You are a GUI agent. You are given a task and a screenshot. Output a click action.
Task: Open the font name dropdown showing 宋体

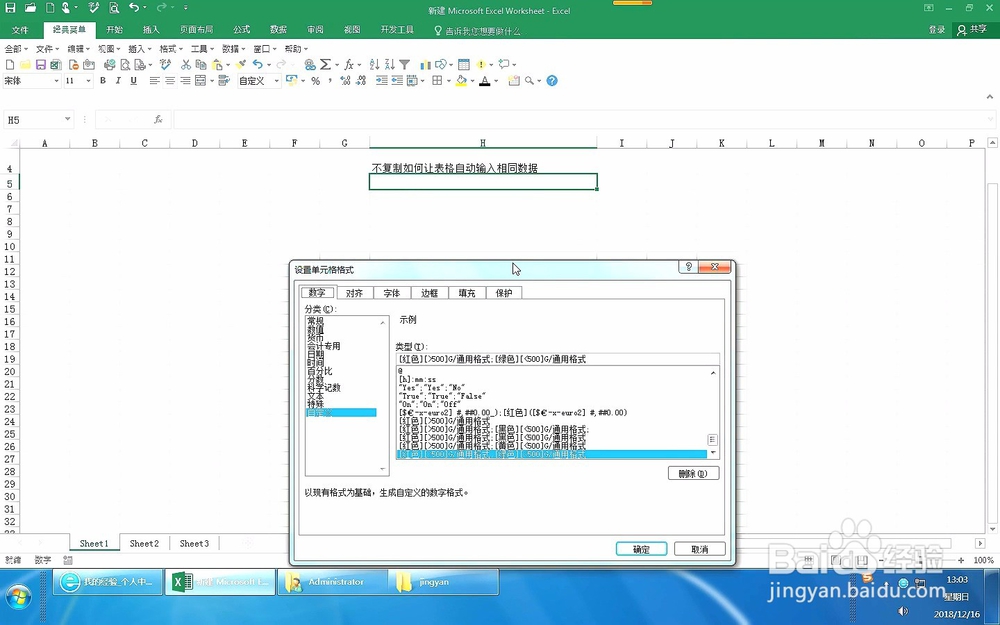(x=56, y=81)
